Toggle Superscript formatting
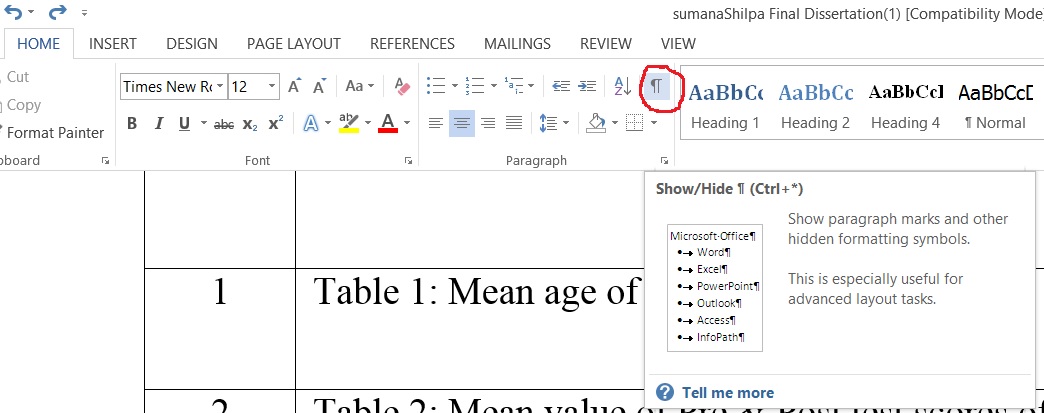The height and width of the screenshot is (413, 1044). [x=276, y=123]
